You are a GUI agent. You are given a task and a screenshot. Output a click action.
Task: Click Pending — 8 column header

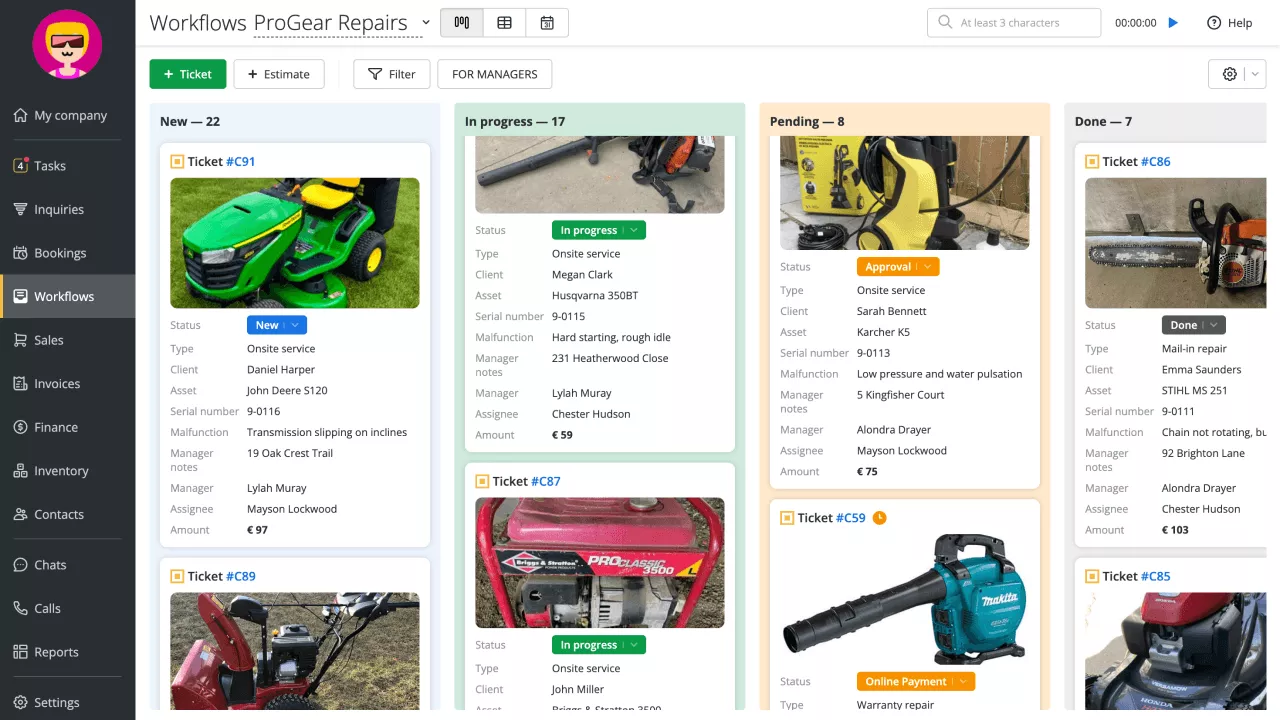[807, 121]
